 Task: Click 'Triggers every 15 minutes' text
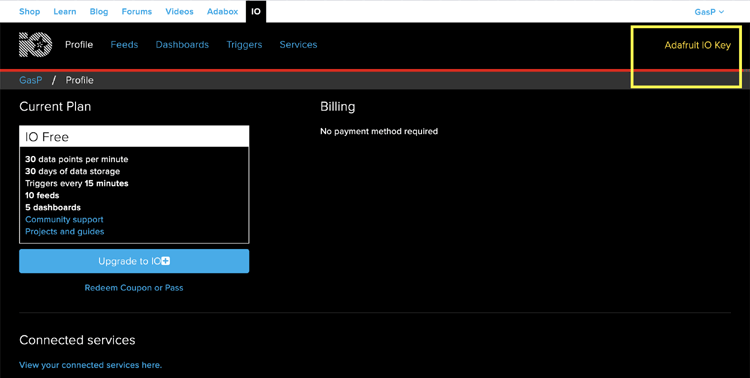point(77,183)
